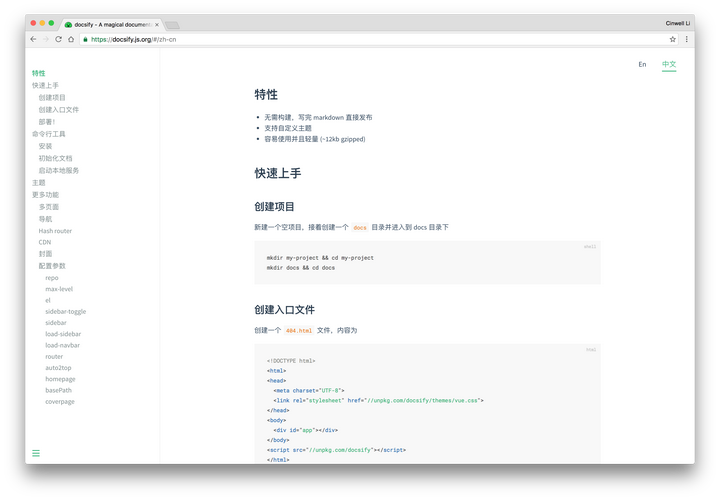Select coverpage option in sidebar
Image resolution: width=720 pixels, height=500 pixels.
coord(60,401)
